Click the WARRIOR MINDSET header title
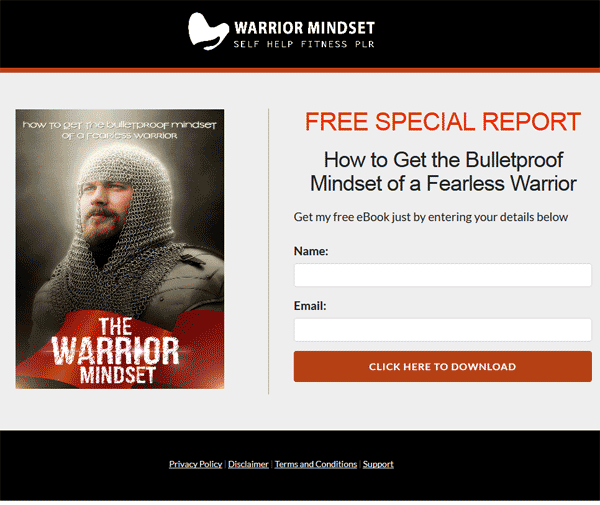Viewport: 600px width, 505px height. pos(304,28)
